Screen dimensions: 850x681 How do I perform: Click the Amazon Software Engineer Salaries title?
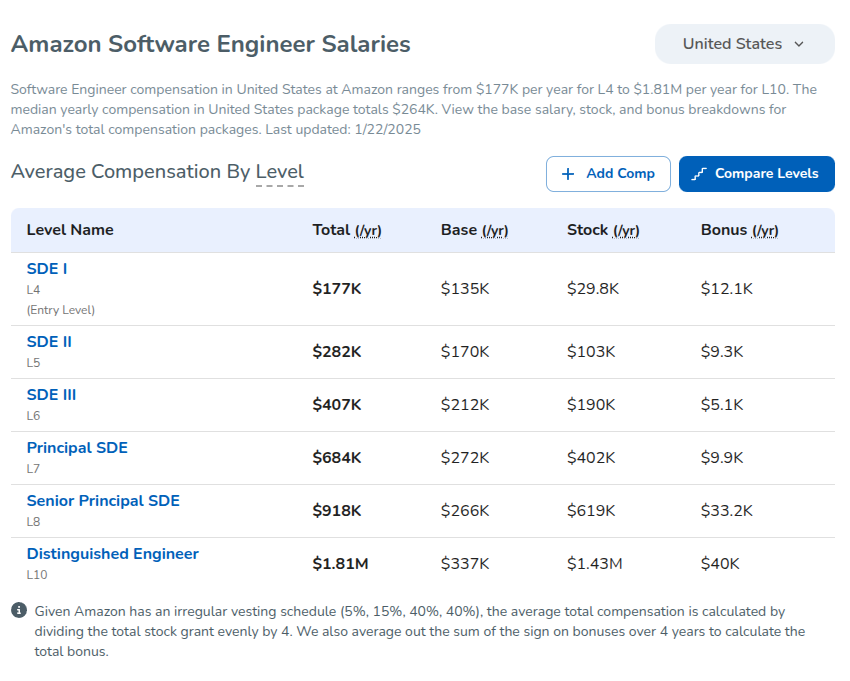point(211,44)
